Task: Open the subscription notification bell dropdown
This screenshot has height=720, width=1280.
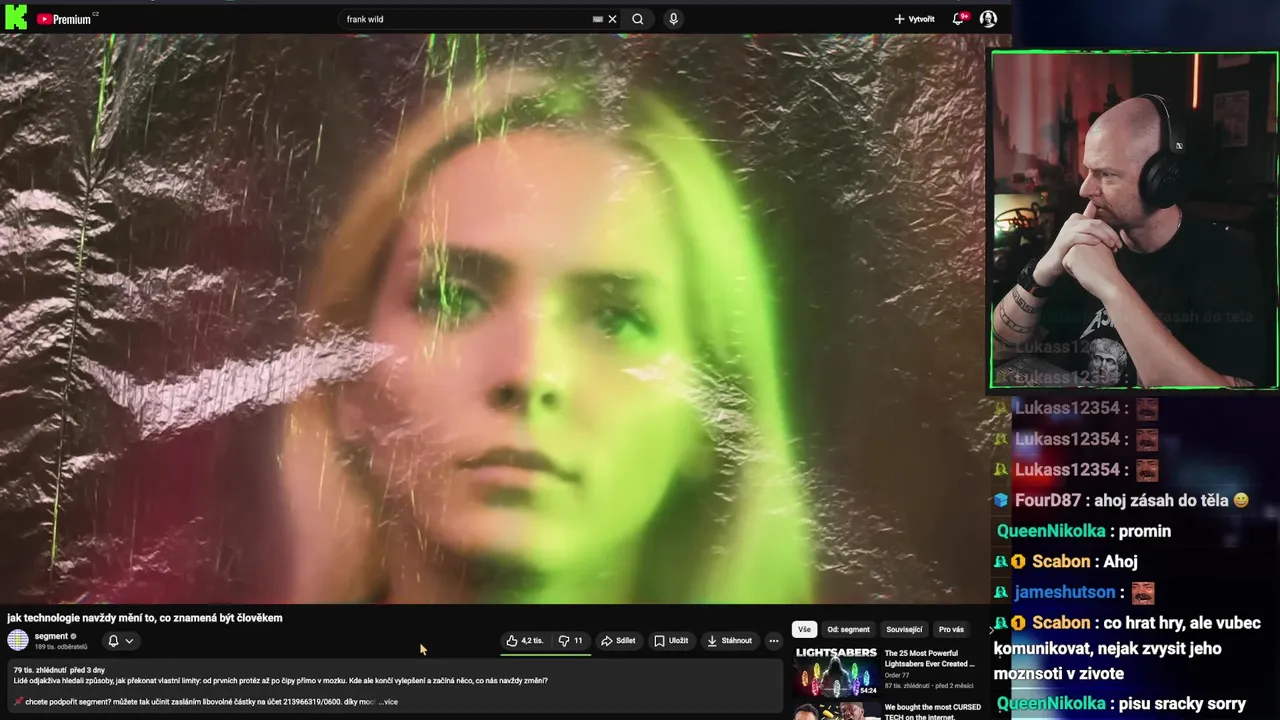Action: [x=120, y=641]
